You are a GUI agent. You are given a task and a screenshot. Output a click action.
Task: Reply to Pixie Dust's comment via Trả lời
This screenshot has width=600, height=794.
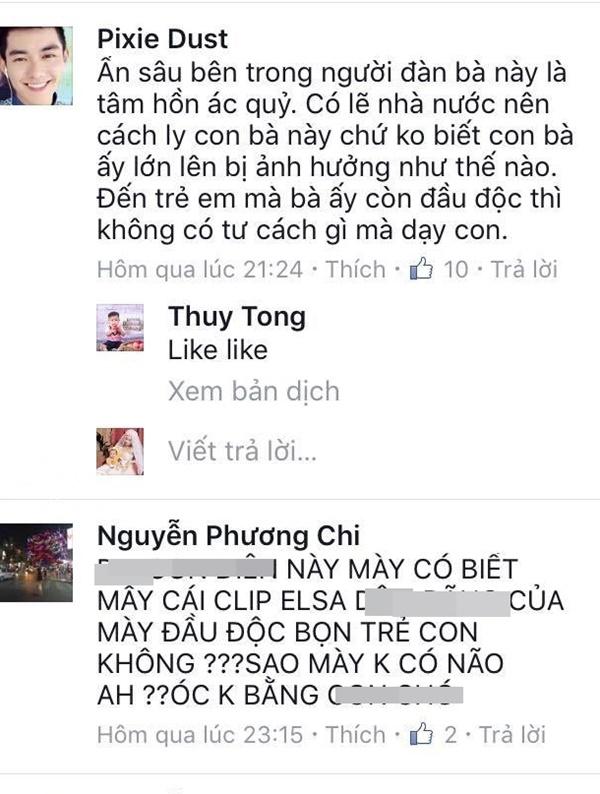524,269
